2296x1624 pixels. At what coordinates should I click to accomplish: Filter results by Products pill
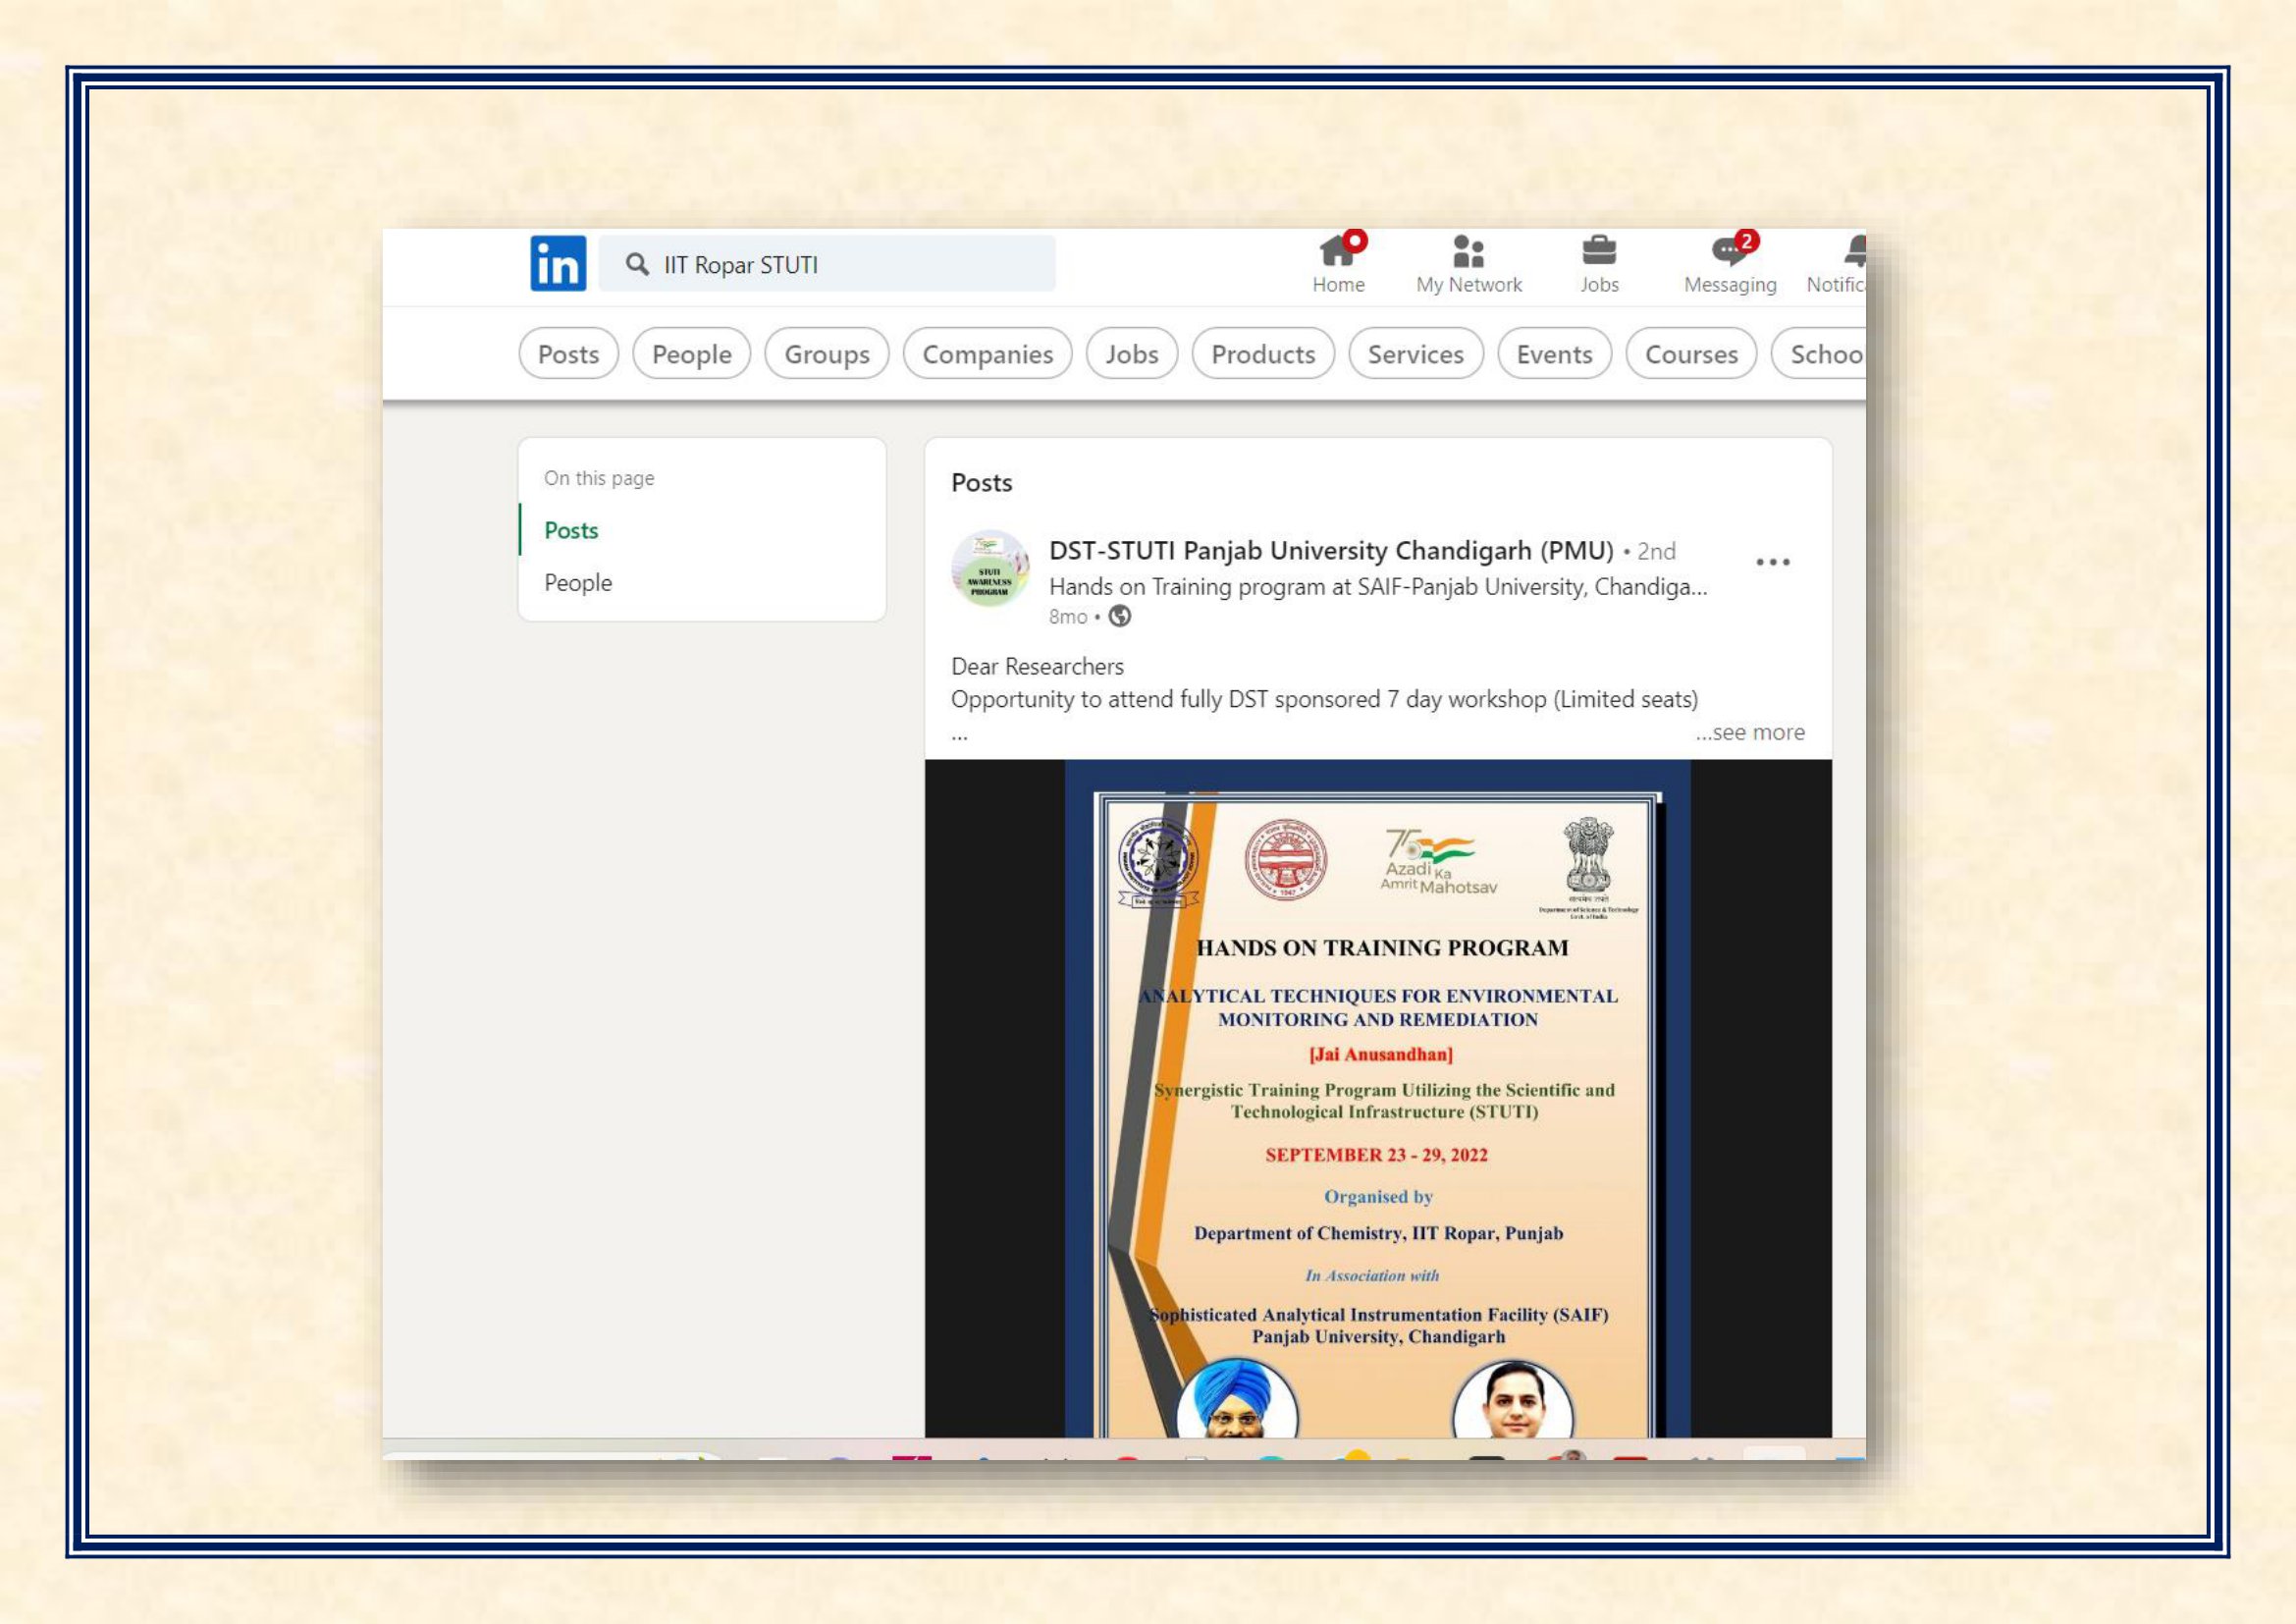1263,354
